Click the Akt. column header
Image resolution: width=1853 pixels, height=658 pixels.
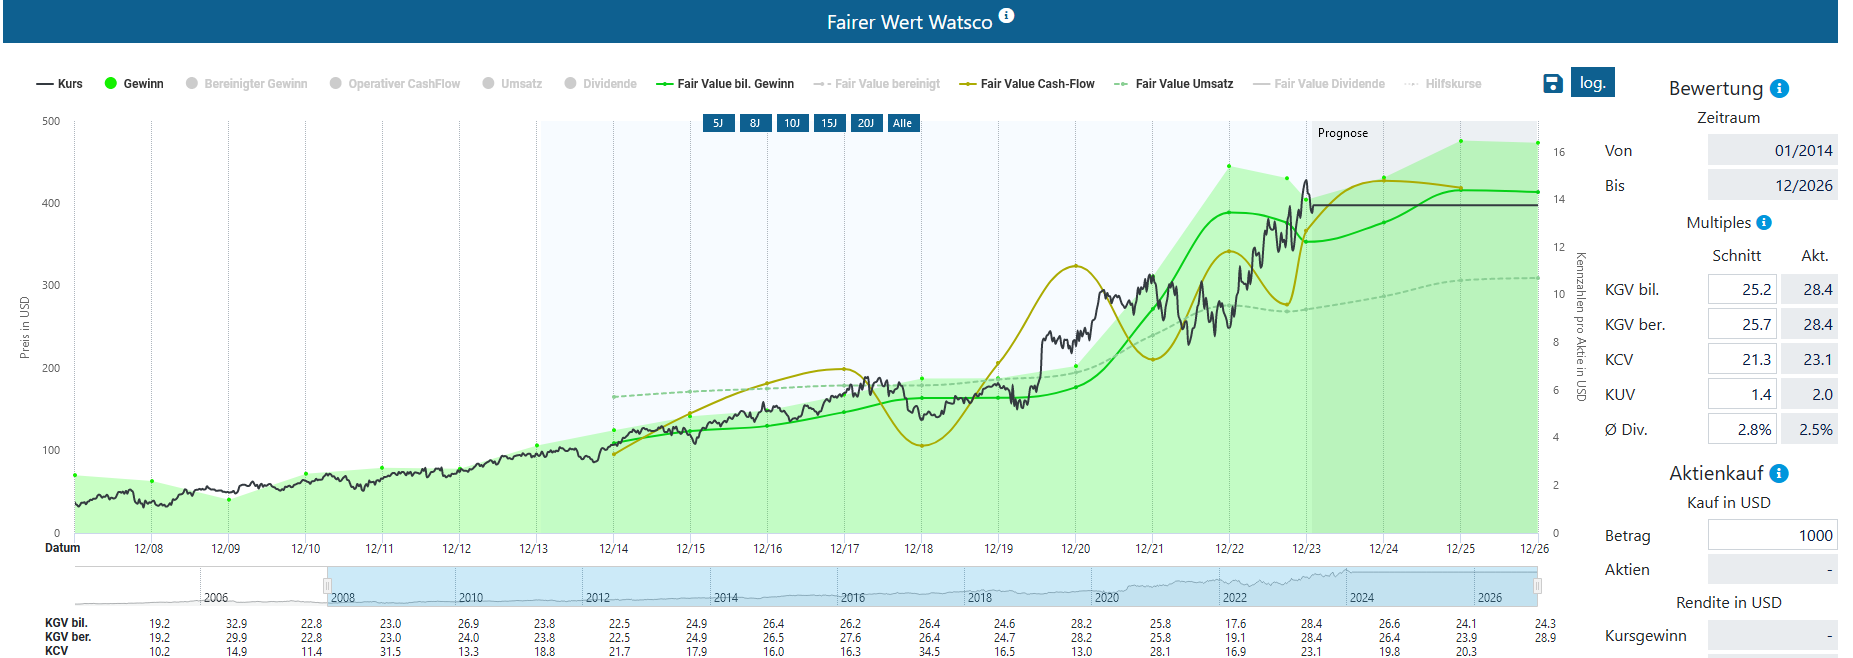tap(1814, 256)
